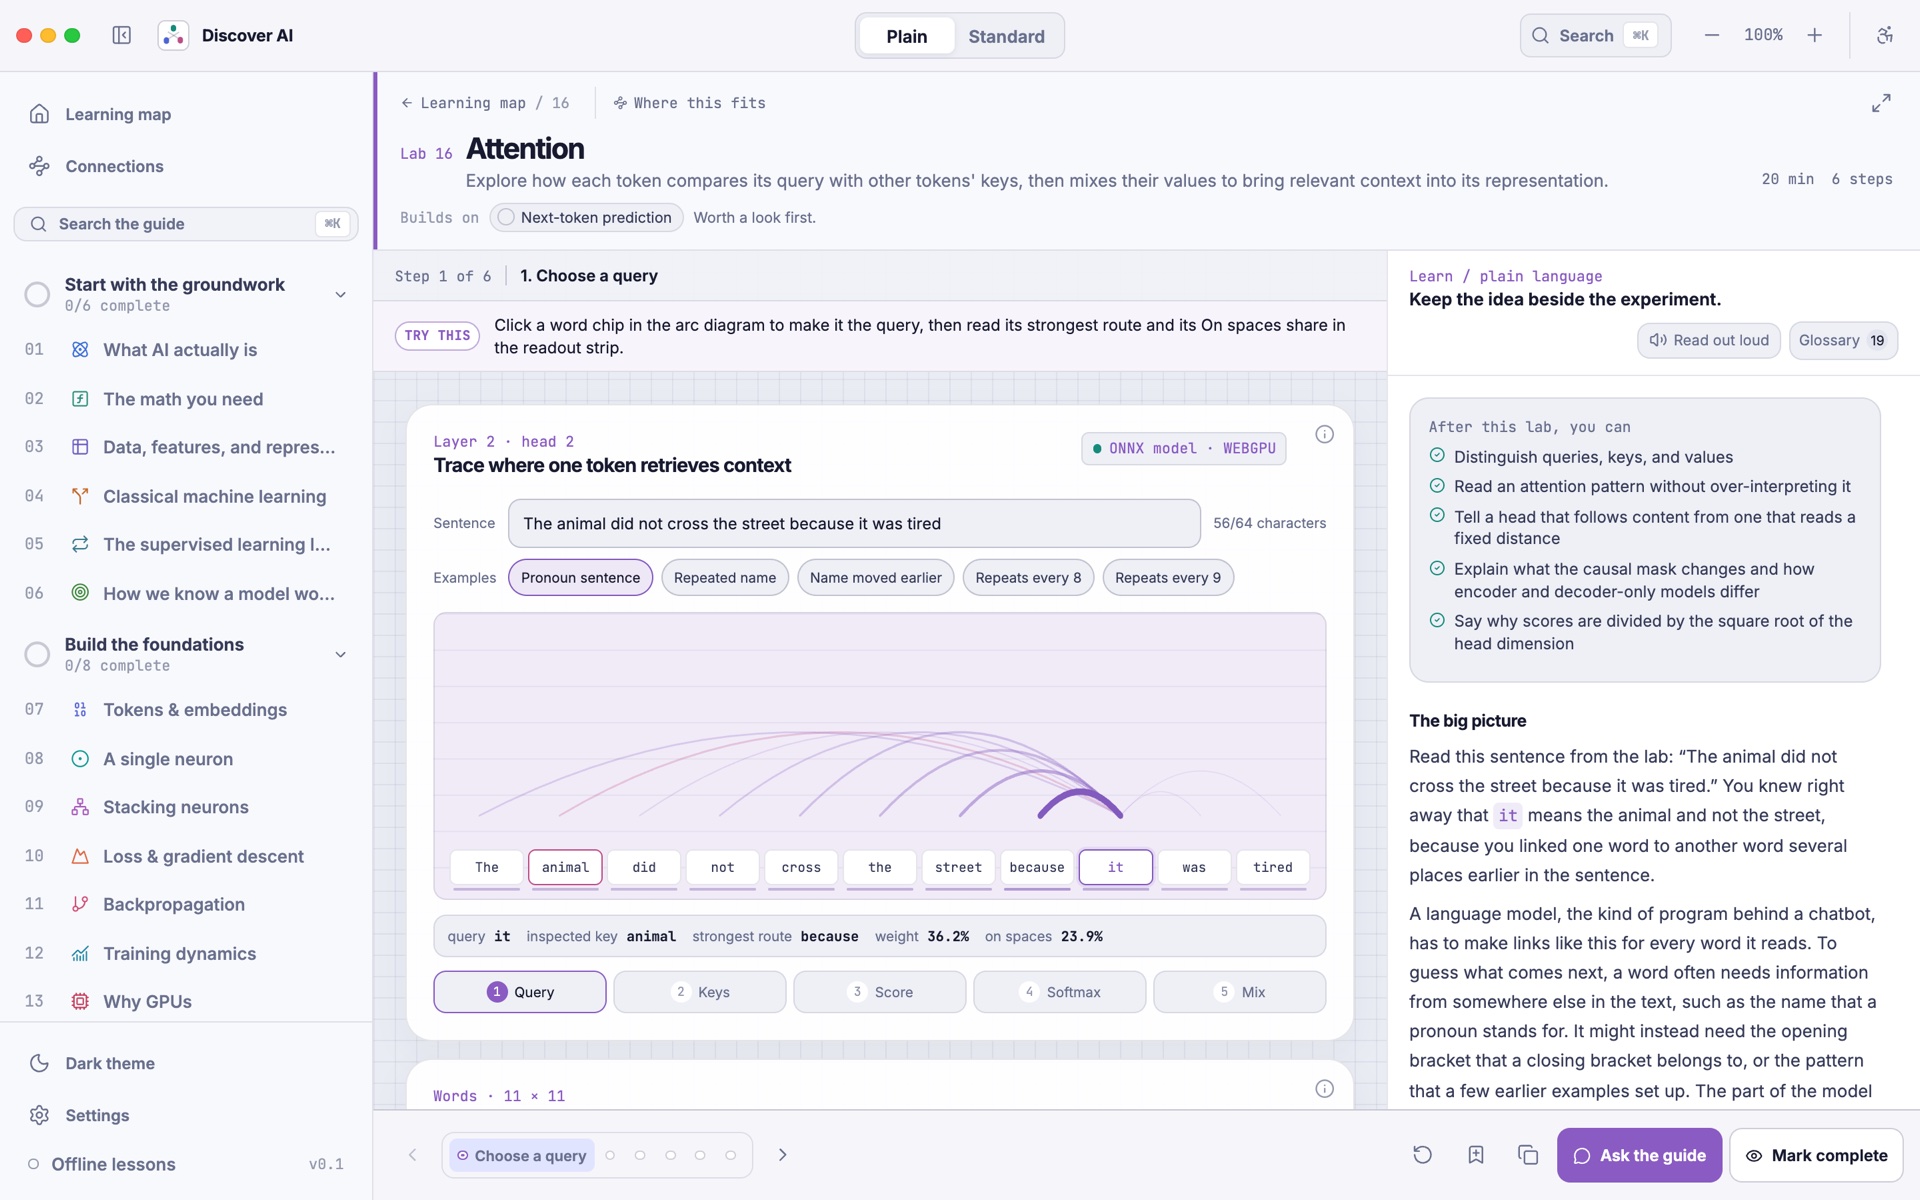This screenshot has height=1200, width=1920.
Task: Open Connections in the sidebar
Action: [x=114, y=166]
